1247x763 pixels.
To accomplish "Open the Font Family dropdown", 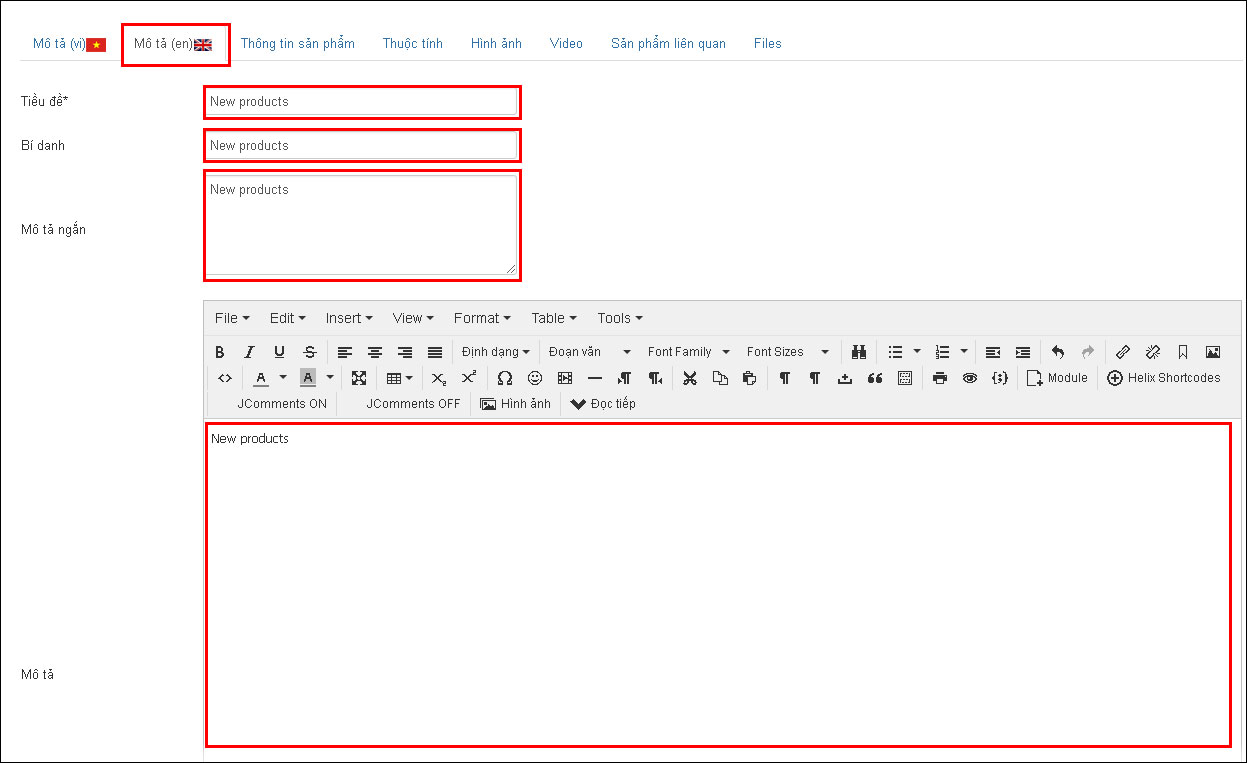I will pyautogui.click(x=689, y=352).
